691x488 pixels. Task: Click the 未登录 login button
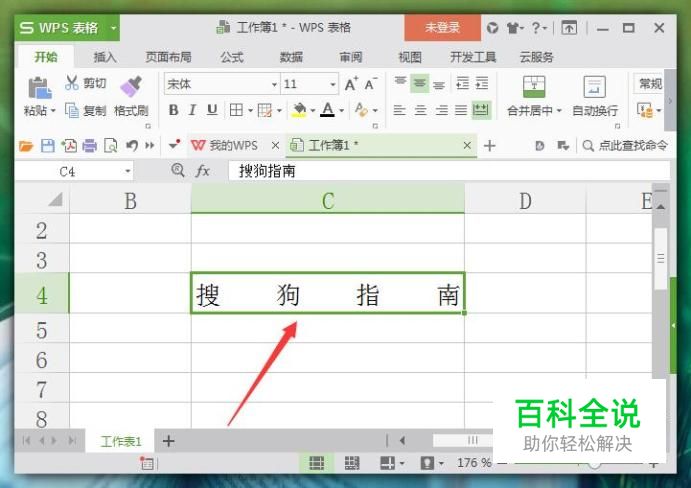442,28
